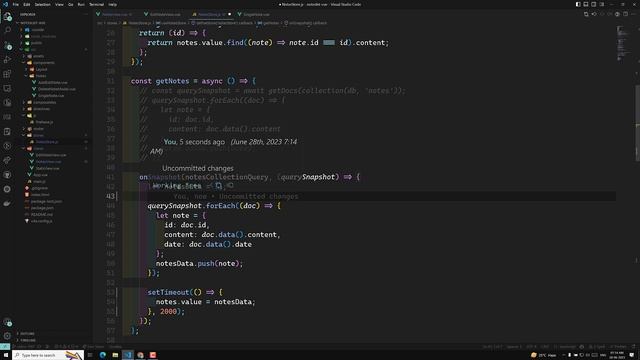
Task: Open File Explorer from taskbar
Action: (x=115, y=355)
